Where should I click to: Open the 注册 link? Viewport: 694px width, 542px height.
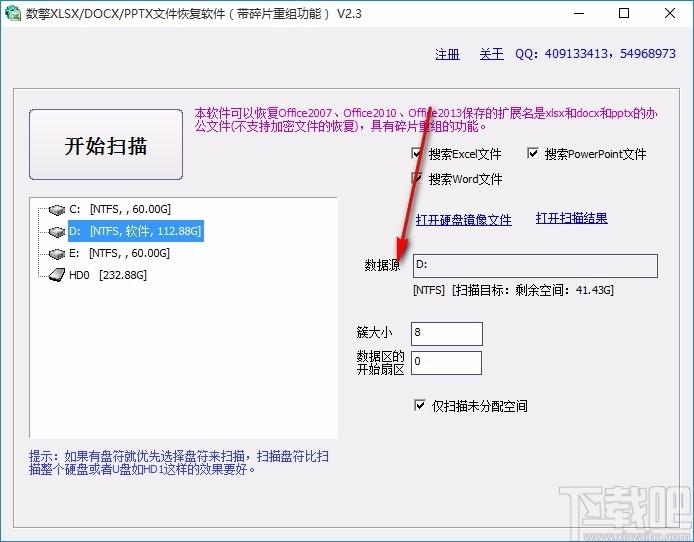pos(447,54)
